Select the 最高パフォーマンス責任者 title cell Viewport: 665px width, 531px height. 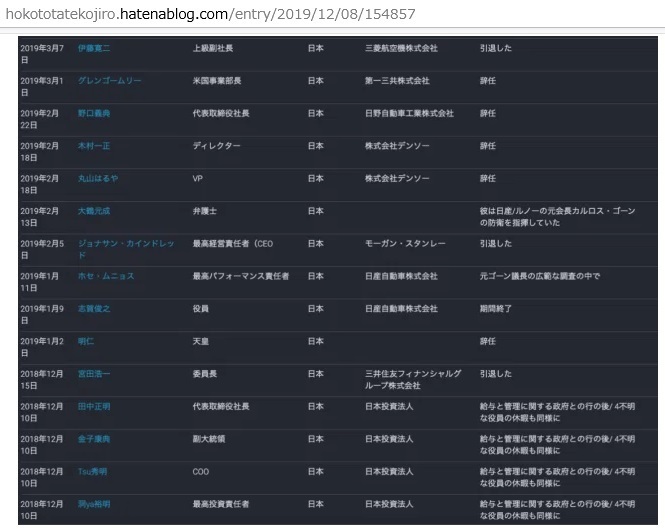241,277
